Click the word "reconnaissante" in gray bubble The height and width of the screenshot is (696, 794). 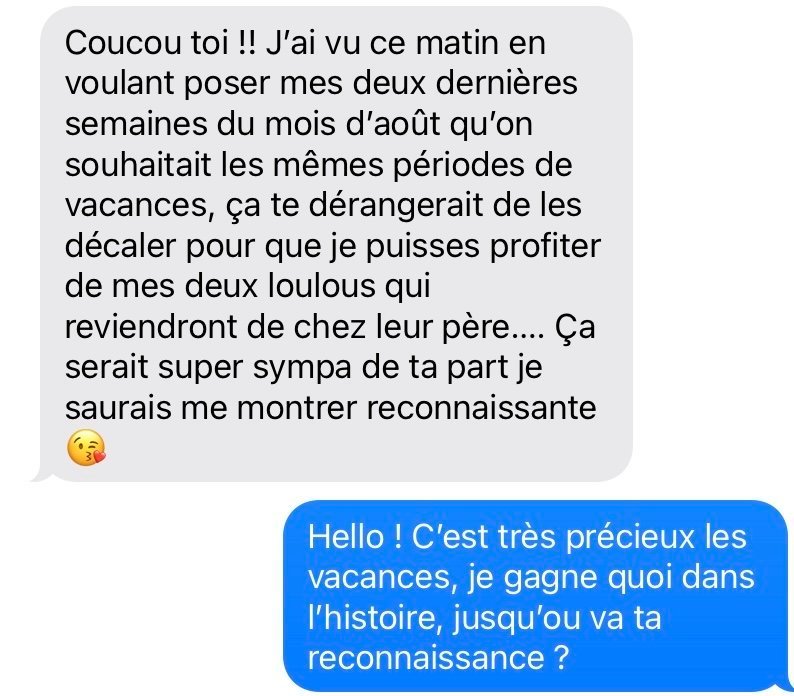(481, 408)
